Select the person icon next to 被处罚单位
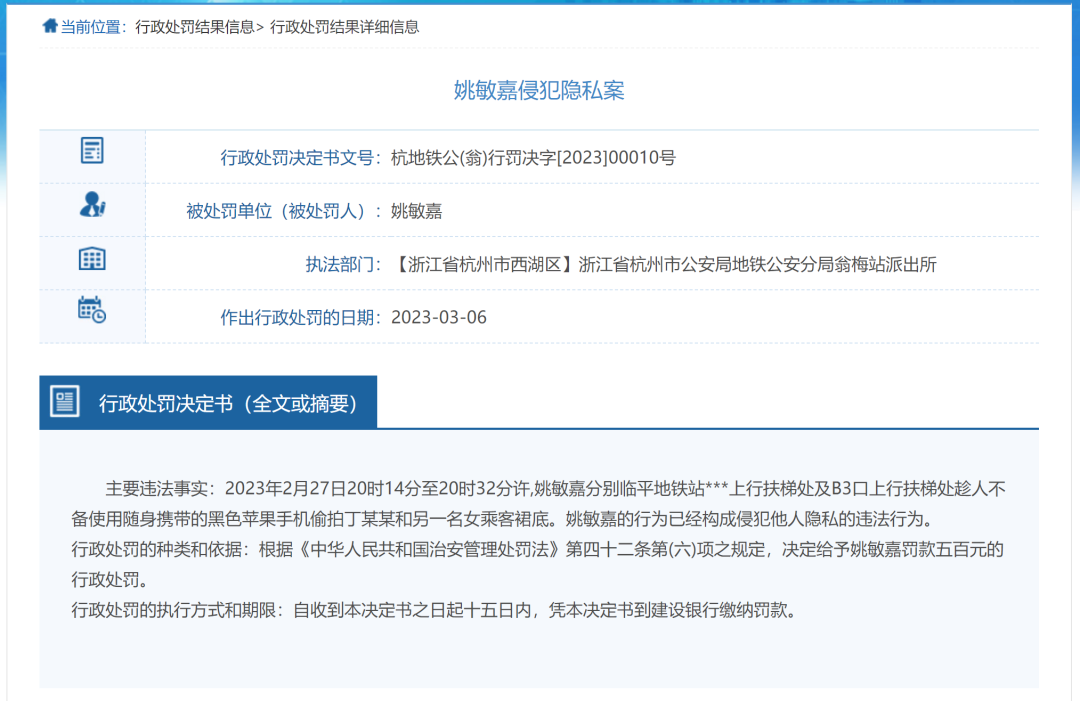1080x701 pixels. point(93,204)
